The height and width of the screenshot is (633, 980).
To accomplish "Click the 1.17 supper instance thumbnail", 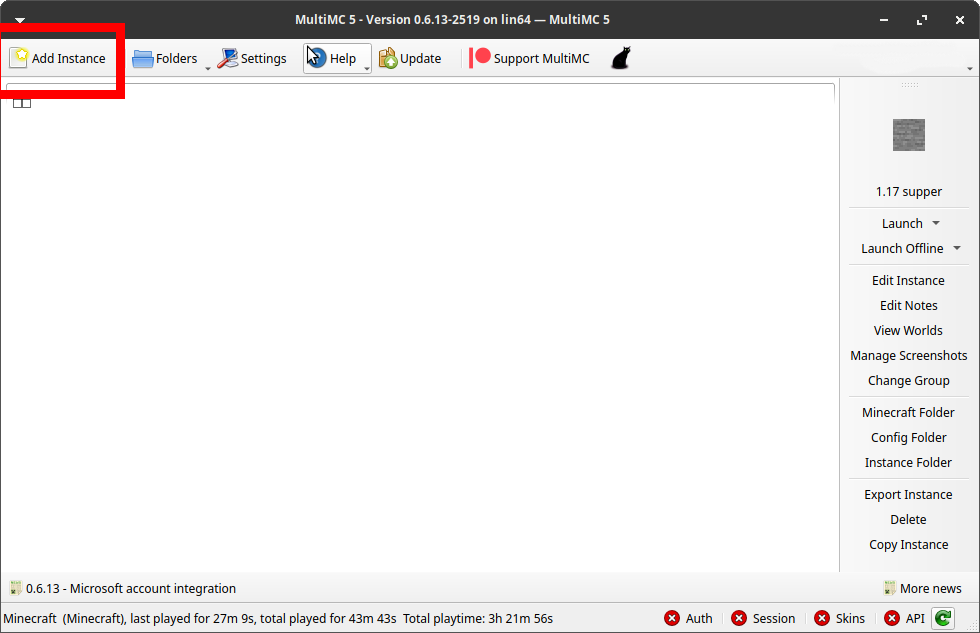I will (x=908, y=135).
